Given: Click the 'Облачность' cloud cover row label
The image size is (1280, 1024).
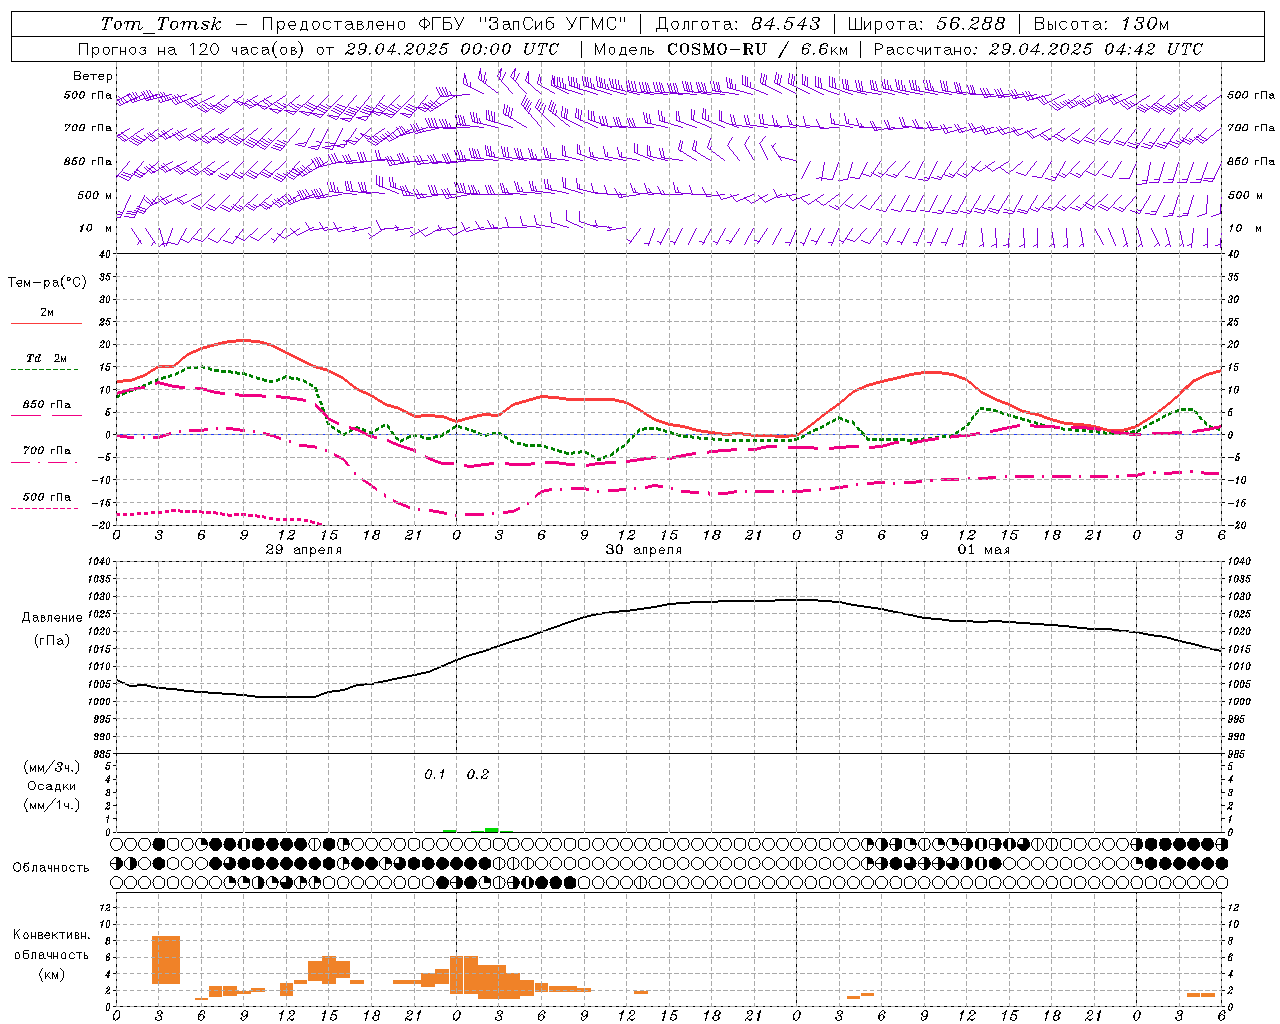Looking at the screenshot, I should (51, 868).
